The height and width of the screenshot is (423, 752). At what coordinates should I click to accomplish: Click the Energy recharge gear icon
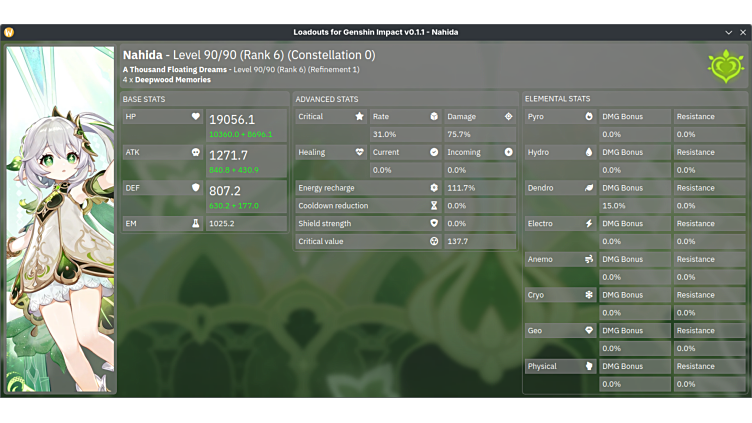[434, 188]
